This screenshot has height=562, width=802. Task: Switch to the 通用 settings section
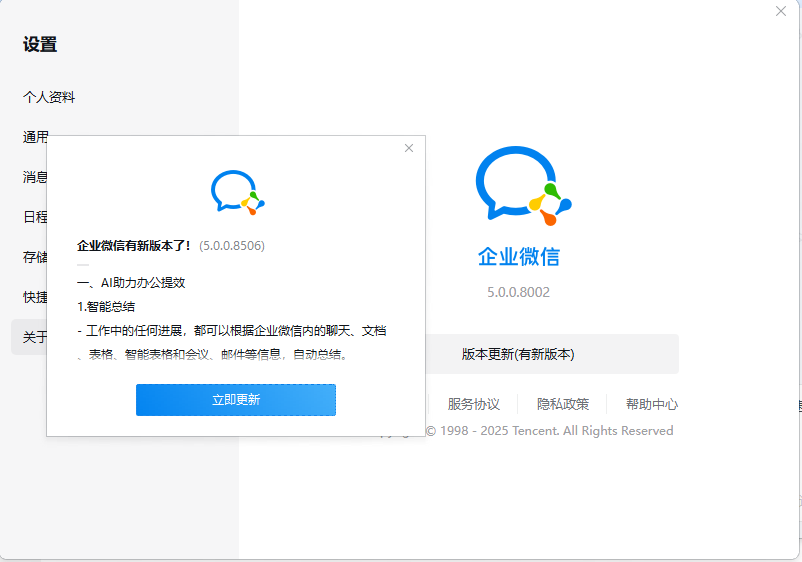(x=34, y=137)
